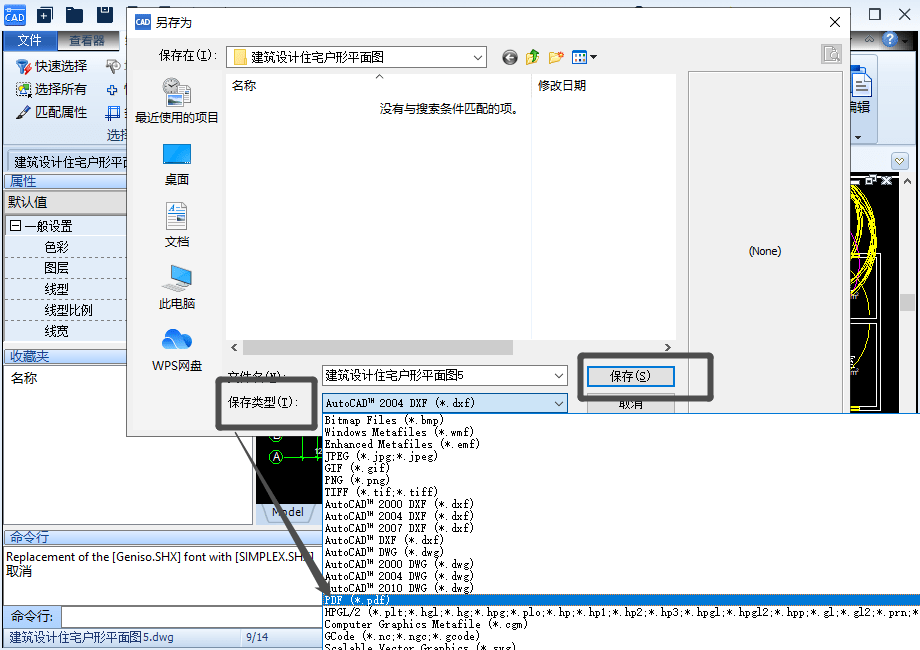
Task: Click the 线型 property row
Action: [66, 289]
